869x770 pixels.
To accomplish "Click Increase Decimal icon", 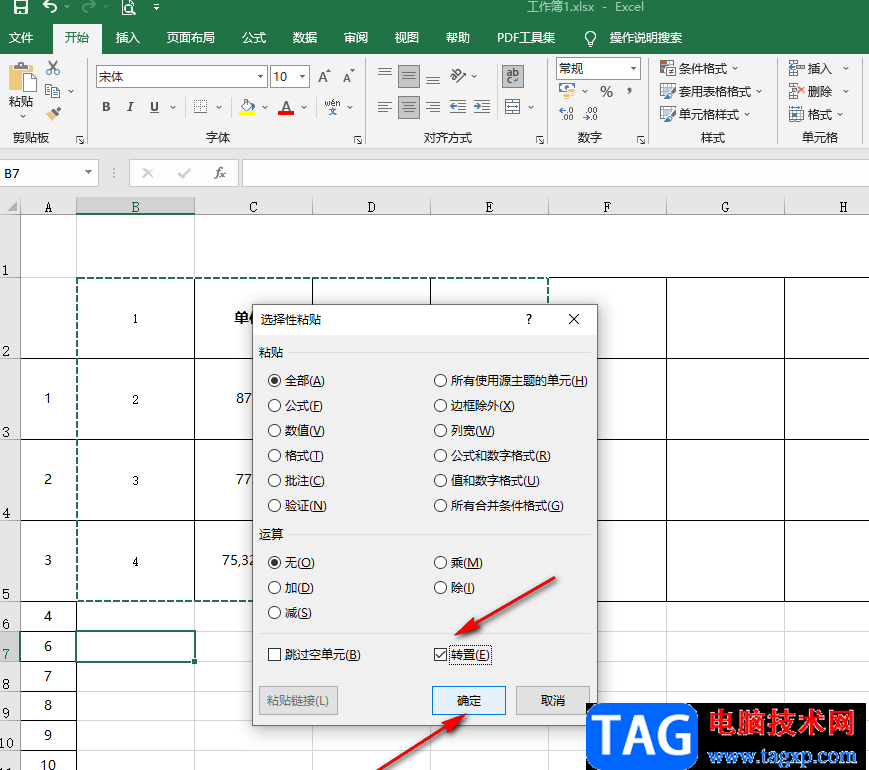I will (x=566, y=114).
